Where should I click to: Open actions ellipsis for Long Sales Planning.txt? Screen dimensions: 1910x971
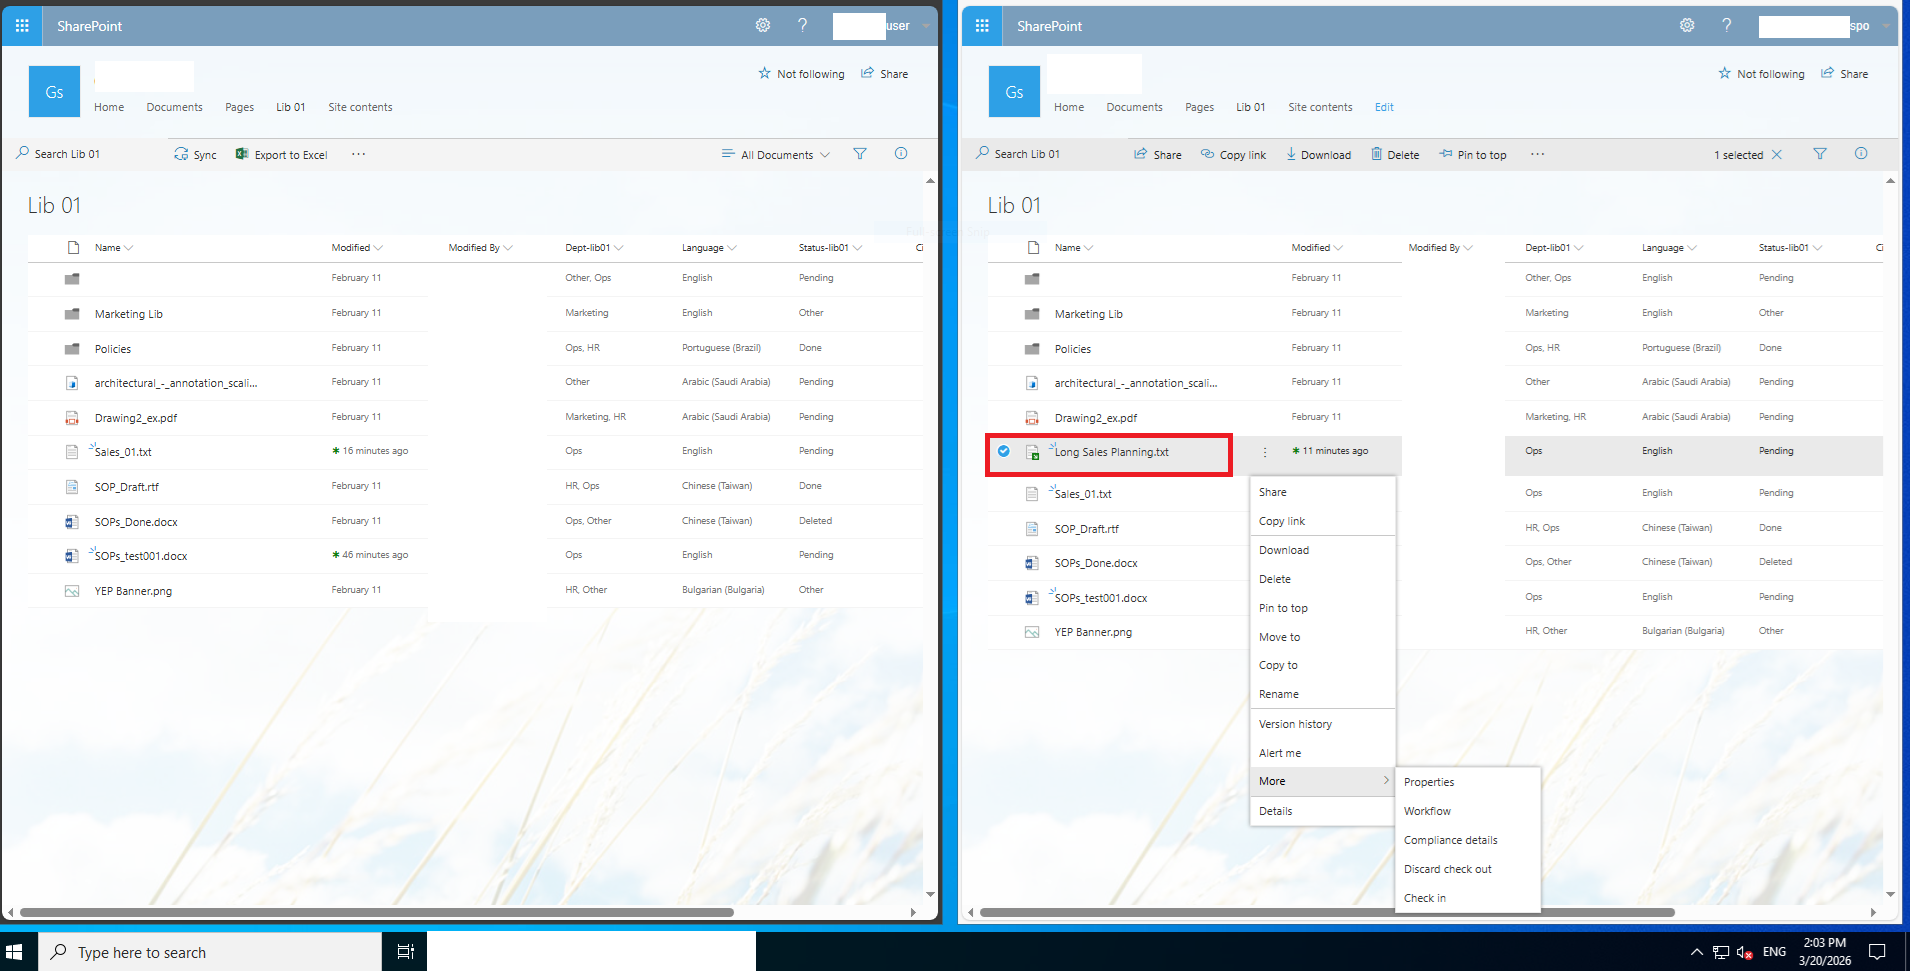pos(1265,452)
